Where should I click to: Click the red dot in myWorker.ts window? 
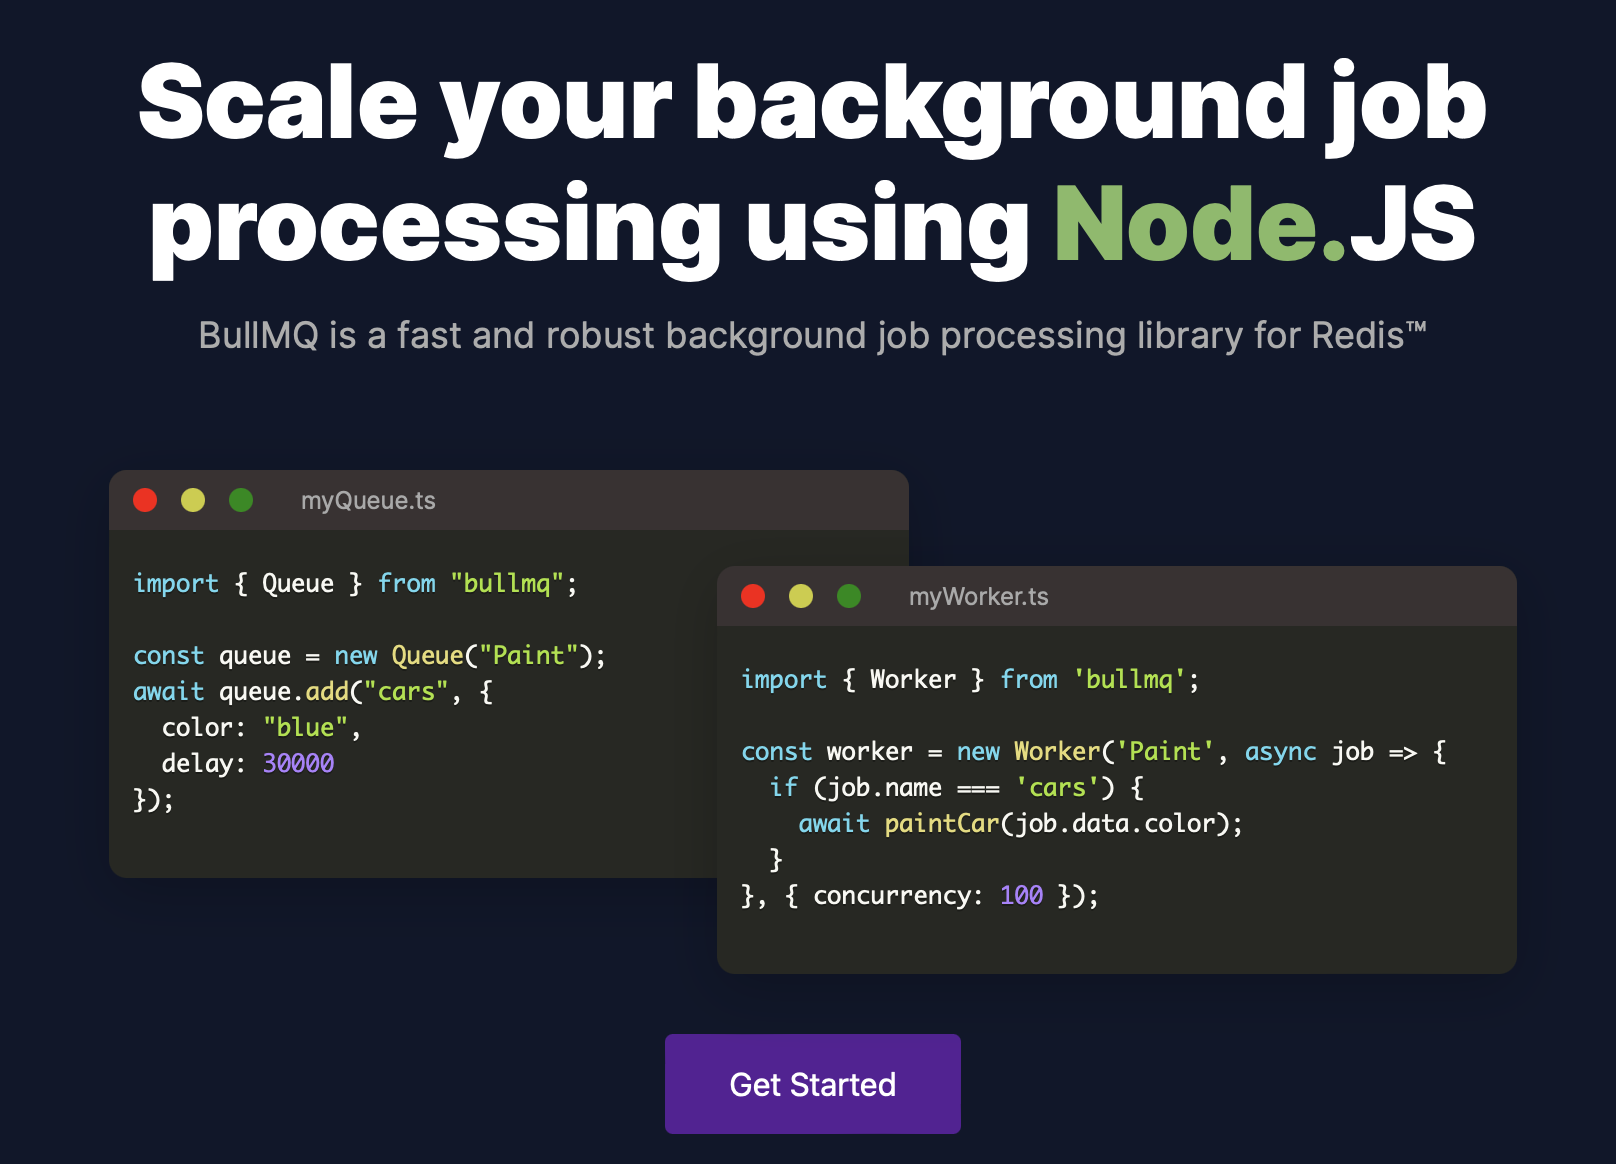tap(753, 596)
